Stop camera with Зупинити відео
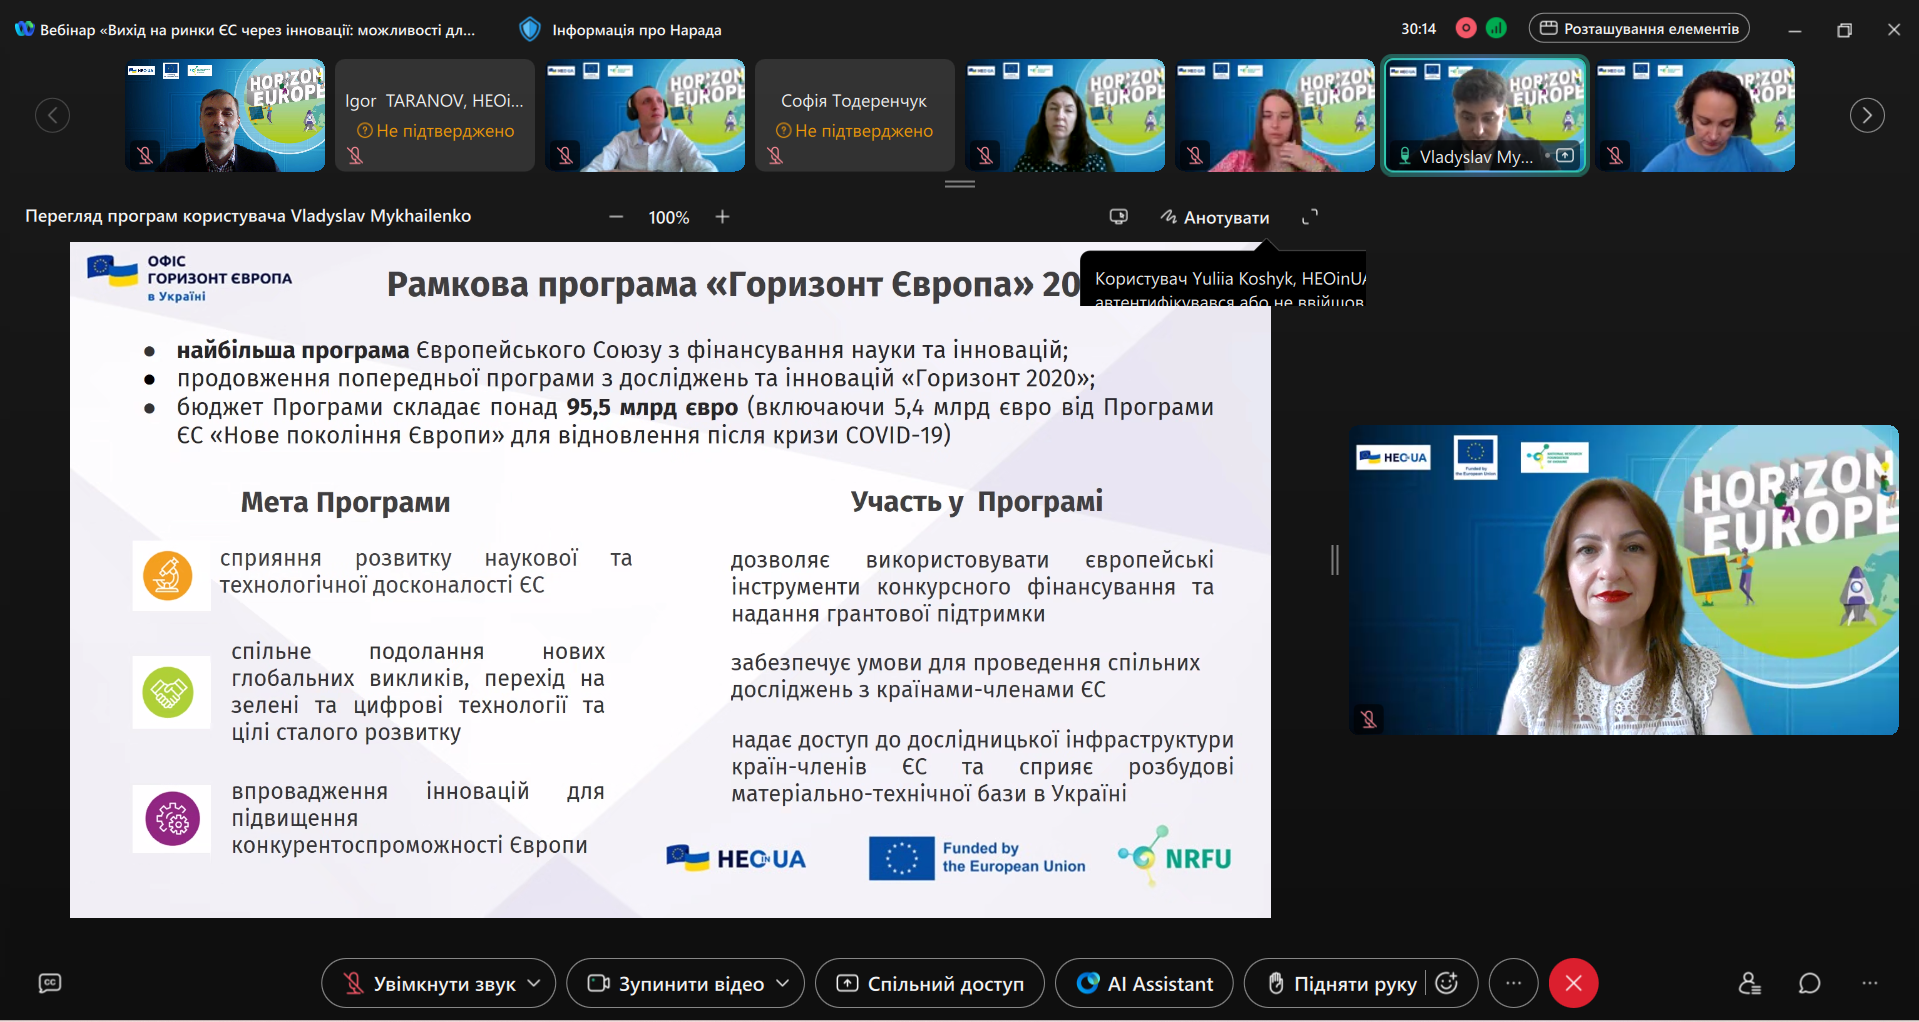Viewport: 1919px width, 1022px height. coord(676,984)
